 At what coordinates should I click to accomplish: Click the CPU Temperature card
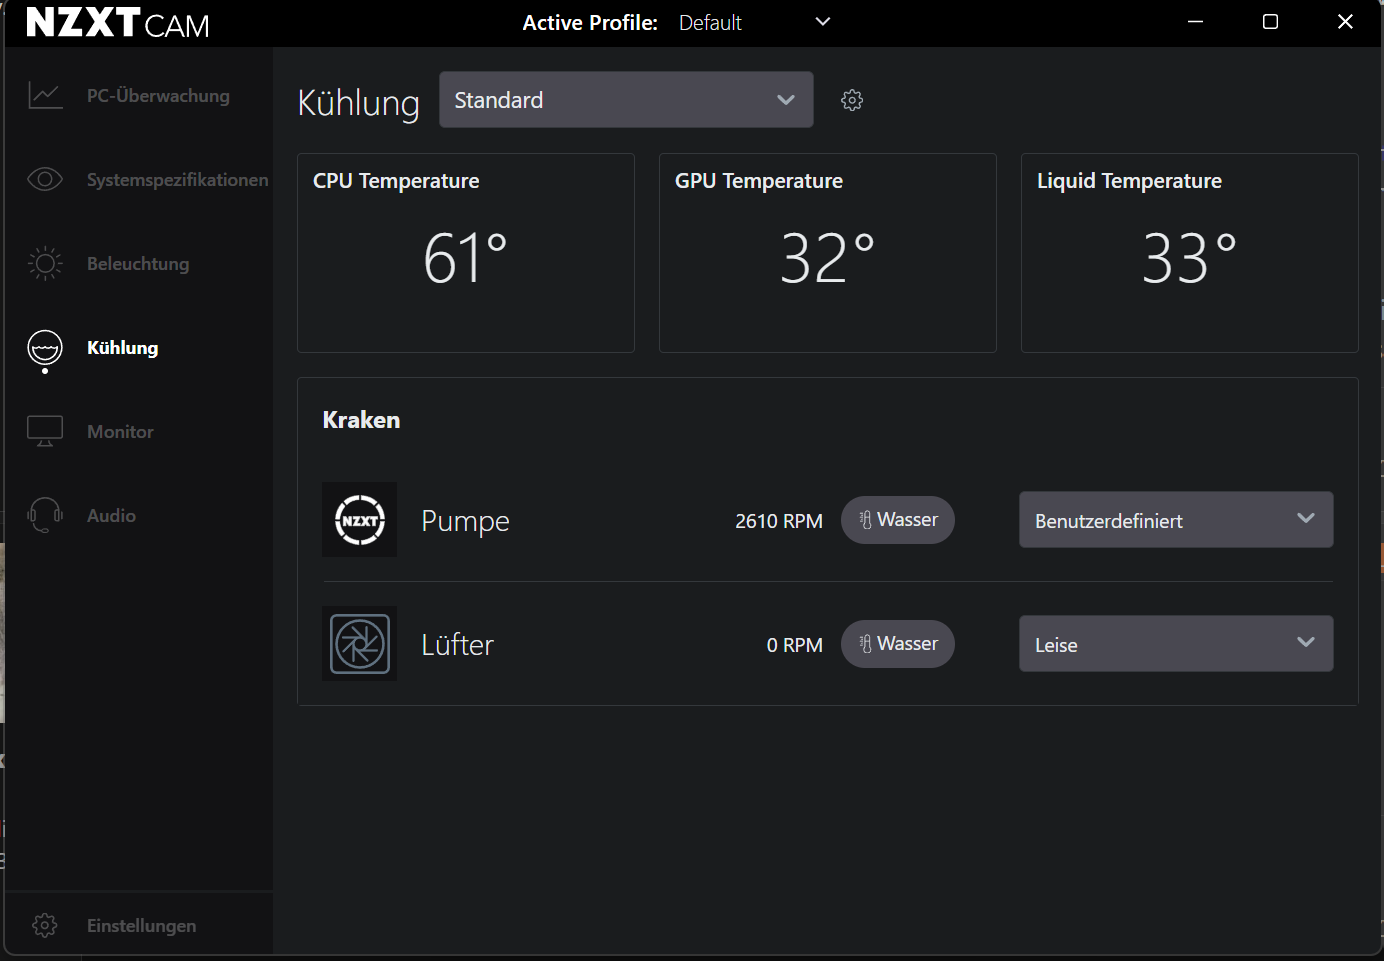[x=466, y=253]
